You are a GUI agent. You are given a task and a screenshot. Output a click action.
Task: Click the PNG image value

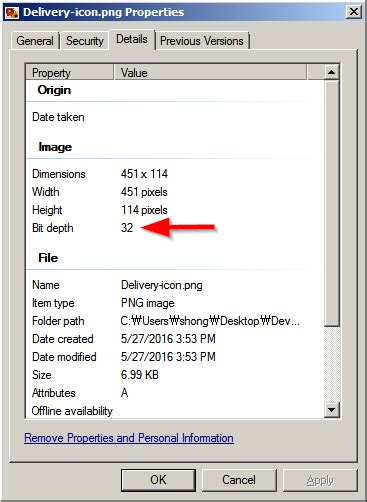(148, 303)
